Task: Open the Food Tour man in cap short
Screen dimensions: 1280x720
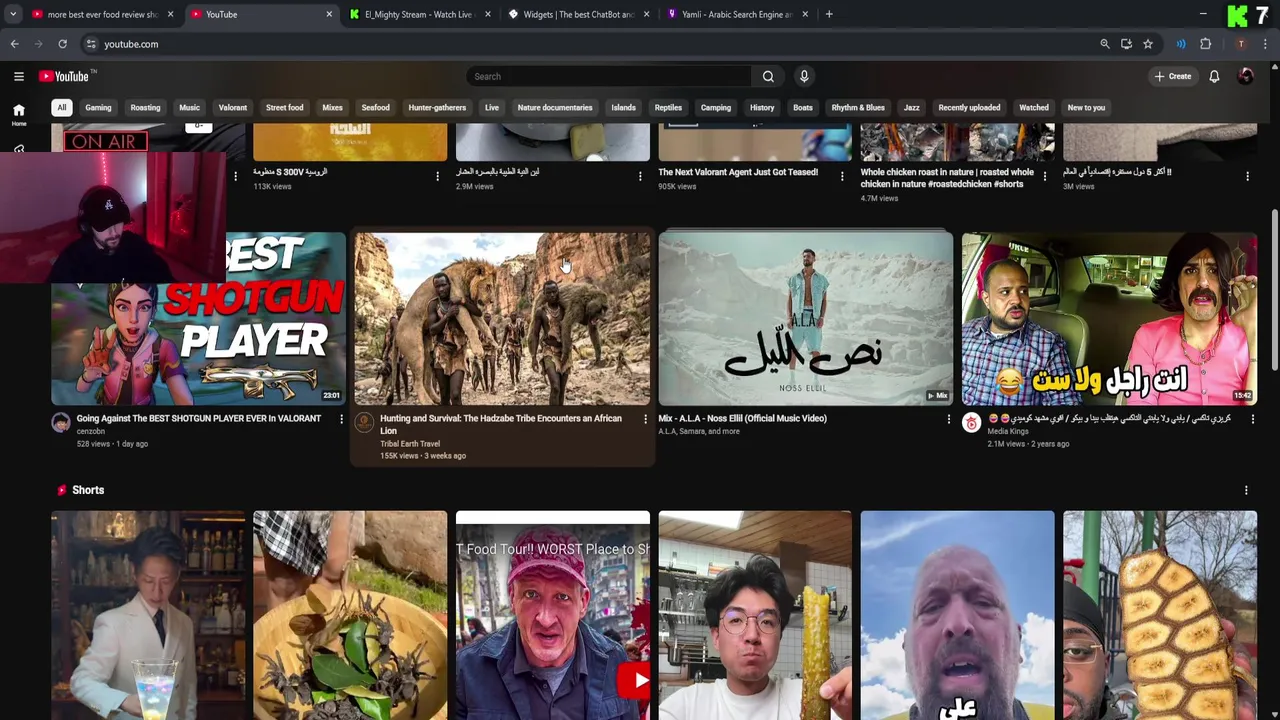Action: click(x=553, y=615)
